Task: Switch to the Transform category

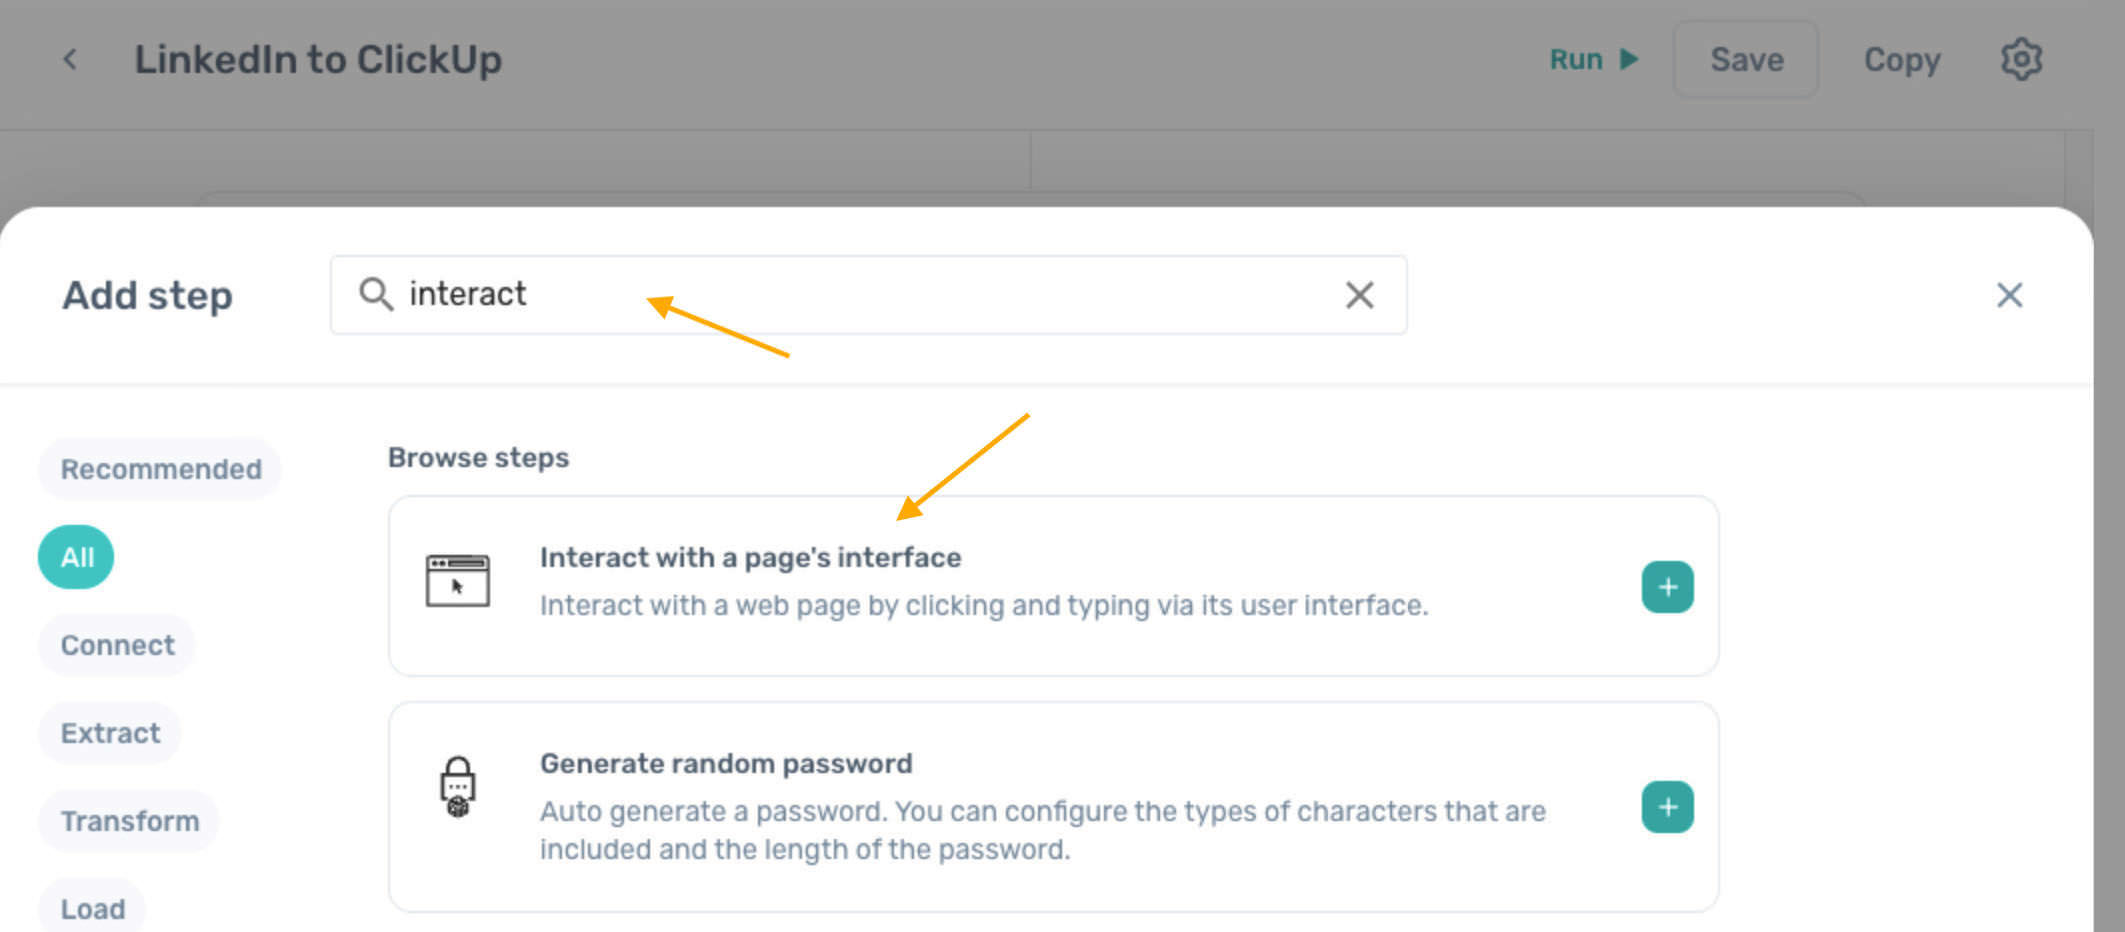Action: point(129,821)
